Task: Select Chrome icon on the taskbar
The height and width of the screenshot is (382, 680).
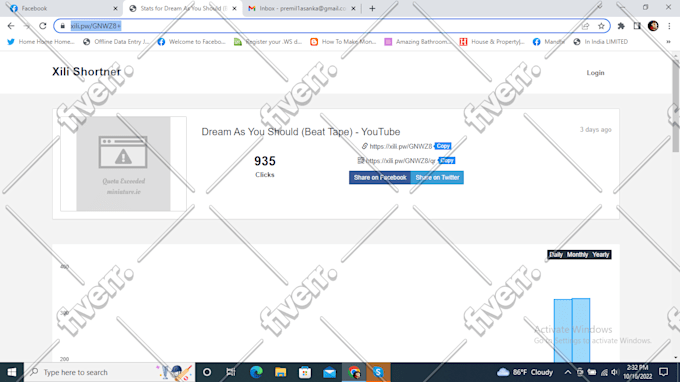Action: tap(354, 372)
